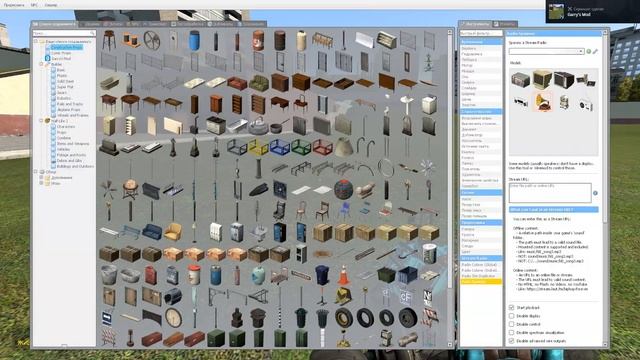
Task: Spawn the orange traffic cone prop
Action: point(343,275)
